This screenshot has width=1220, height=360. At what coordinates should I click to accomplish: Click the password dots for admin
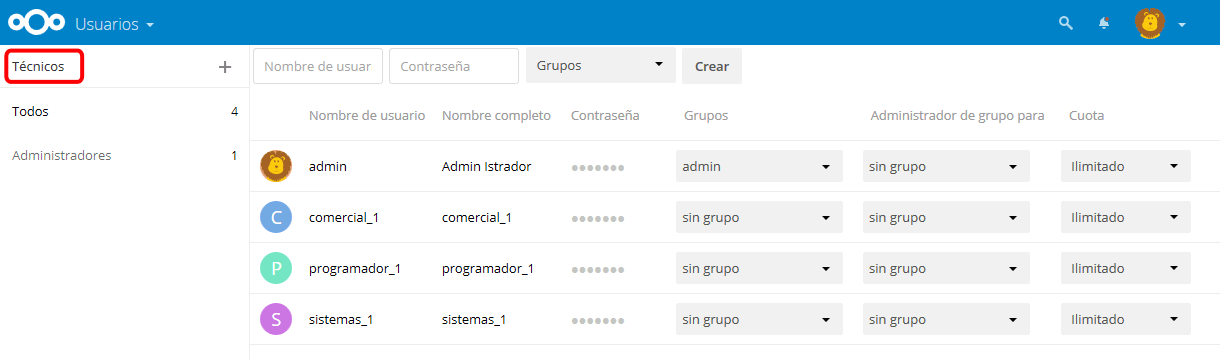[x=598, y=167]
